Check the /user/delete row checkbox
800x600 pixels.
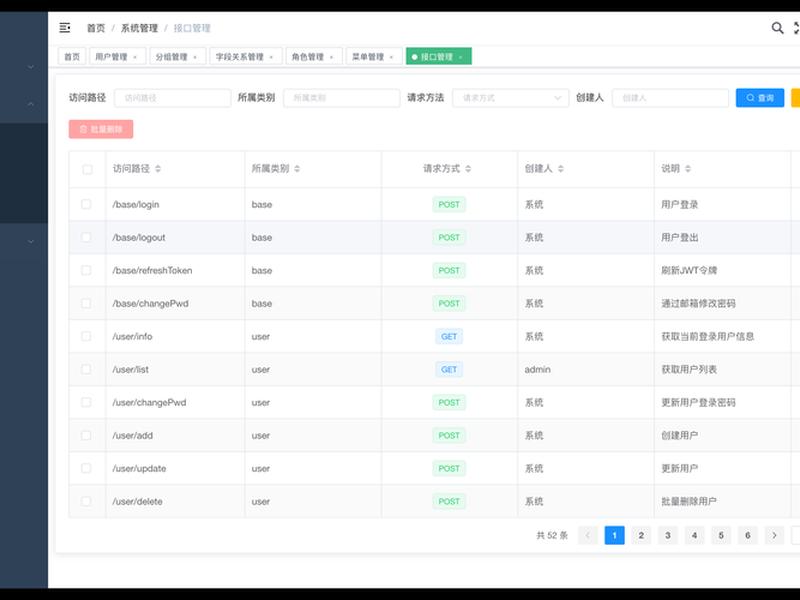pyautogui.click(x=86, y=501)
